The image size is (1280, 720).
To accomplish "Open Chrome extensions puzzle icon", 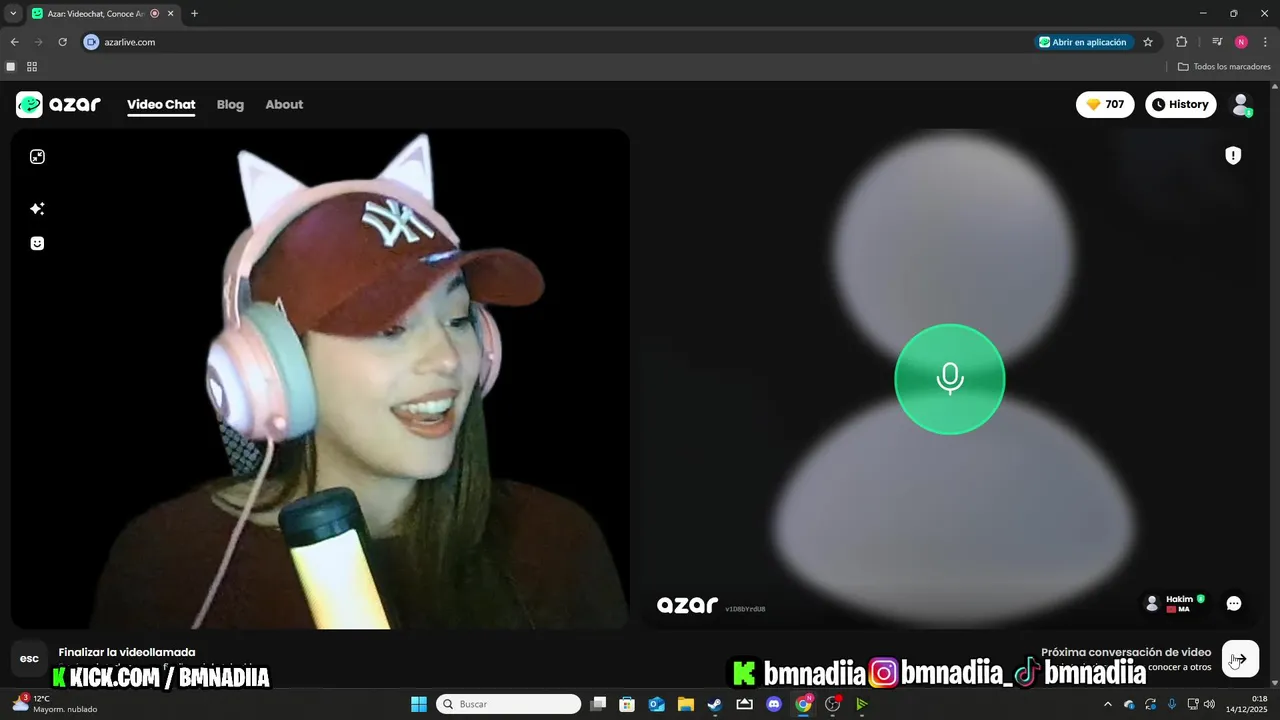I will point(1181,42).
